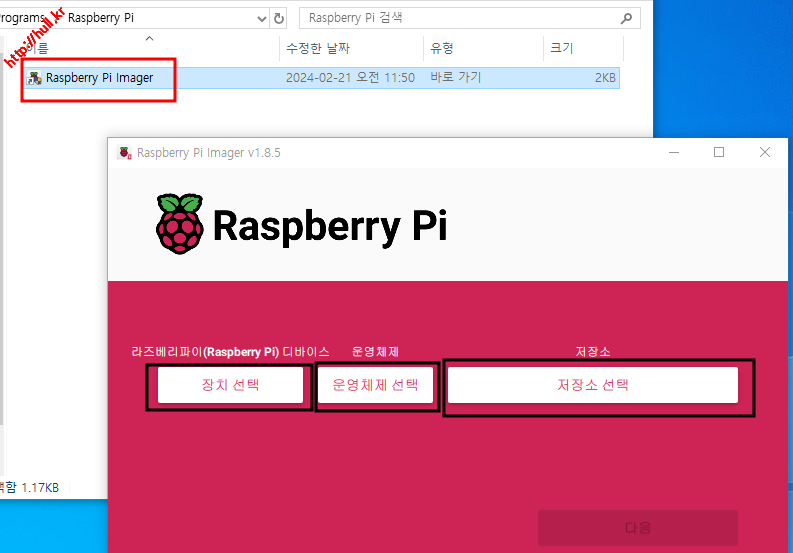Choose storage with 저장소 선택 button

pyautogui.click(x=592, y=385)
